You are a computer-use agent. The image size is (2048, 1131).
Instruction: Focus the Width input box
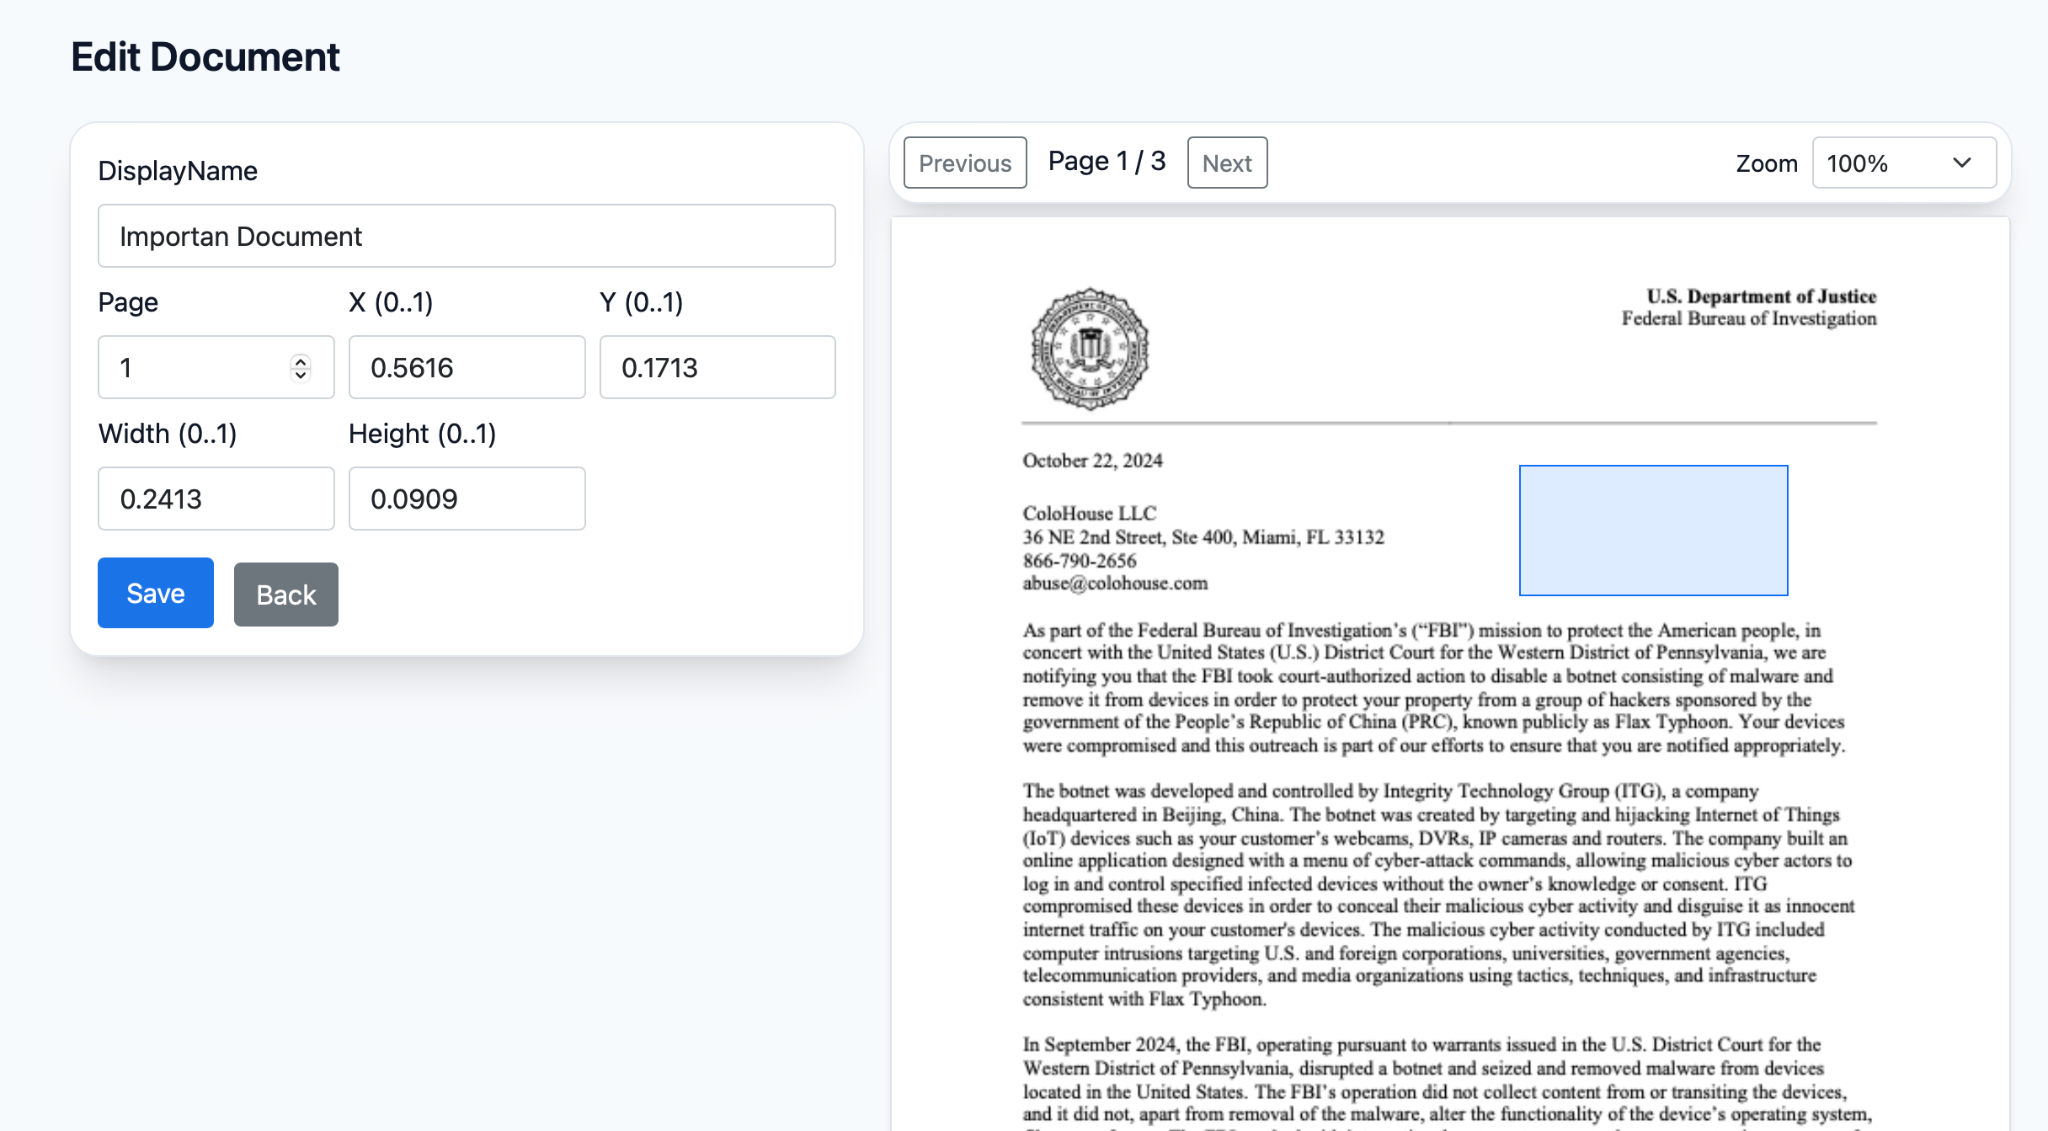click(x=216, y=499)
